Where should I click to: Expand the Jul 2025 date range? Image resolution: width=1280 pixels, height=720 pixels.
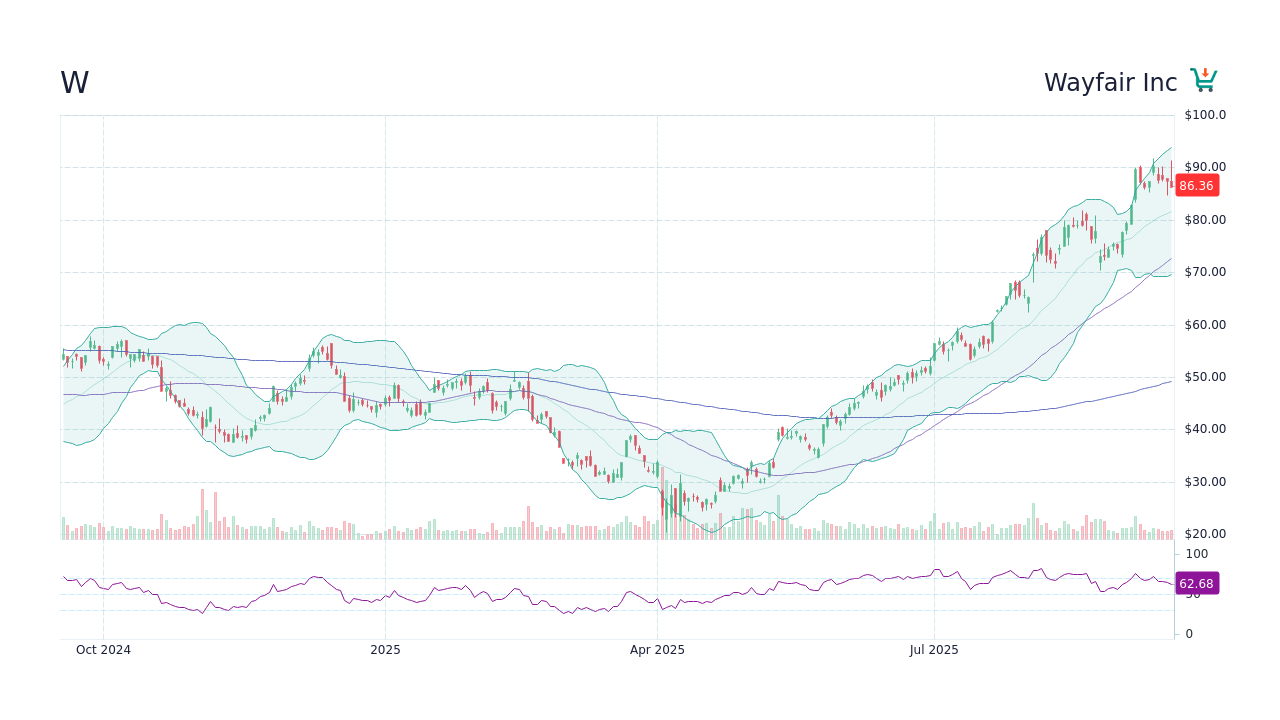pos(934,649)
